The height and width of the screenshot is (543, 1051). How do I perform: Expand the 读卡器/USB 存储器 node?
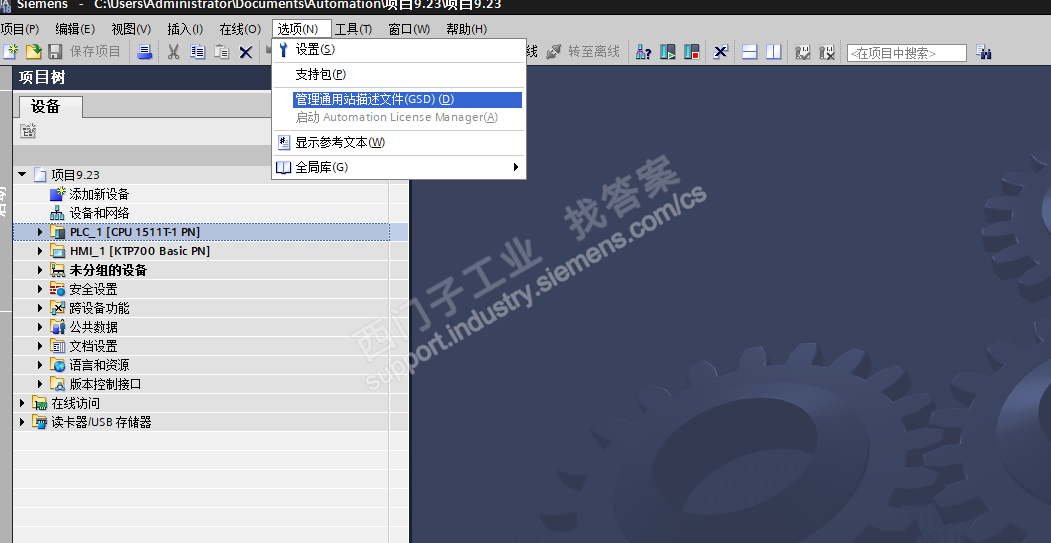tap(22, 422)
